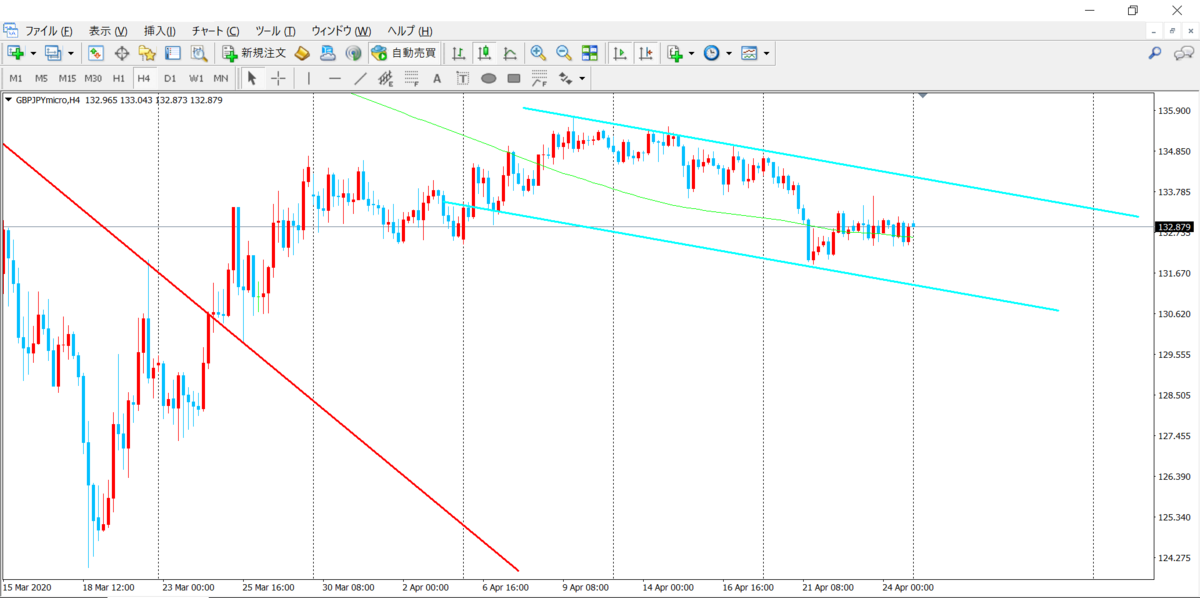Open the Data Window crosshair icon

[x=122, y=53]
